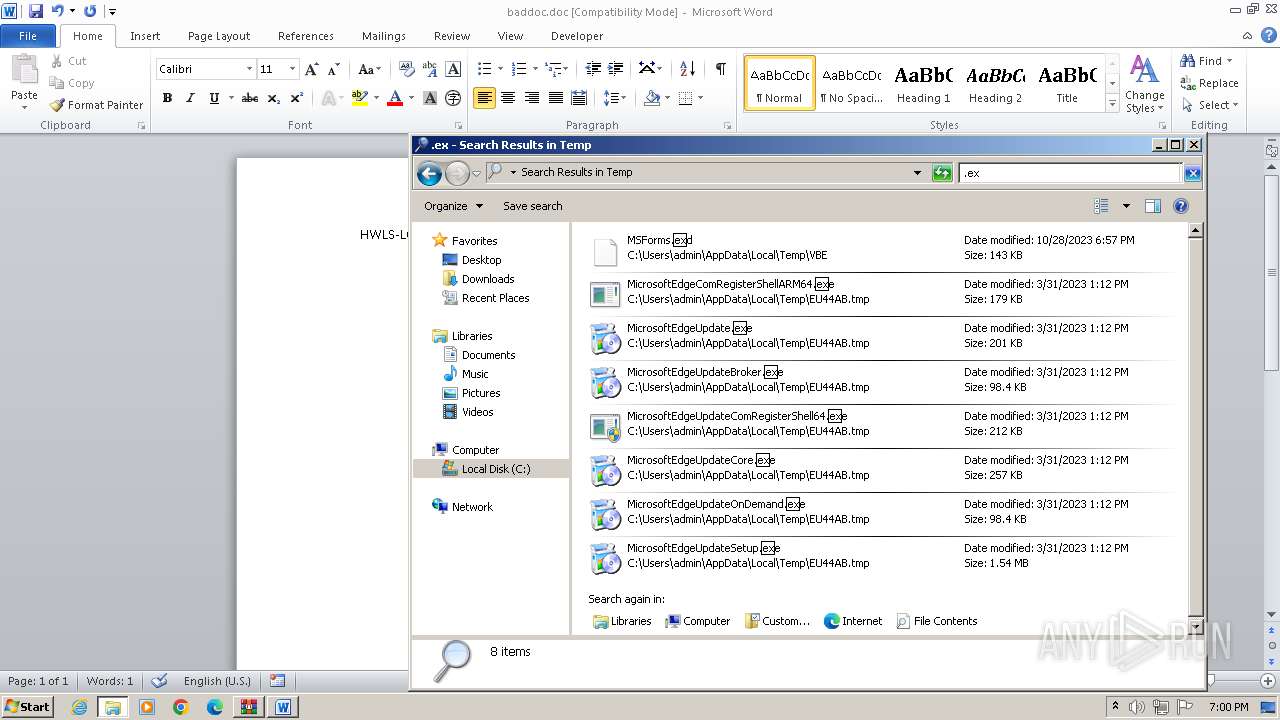Click the Font Color swatch button
The image size is (1280, 720).
click(x=395, y=98)
